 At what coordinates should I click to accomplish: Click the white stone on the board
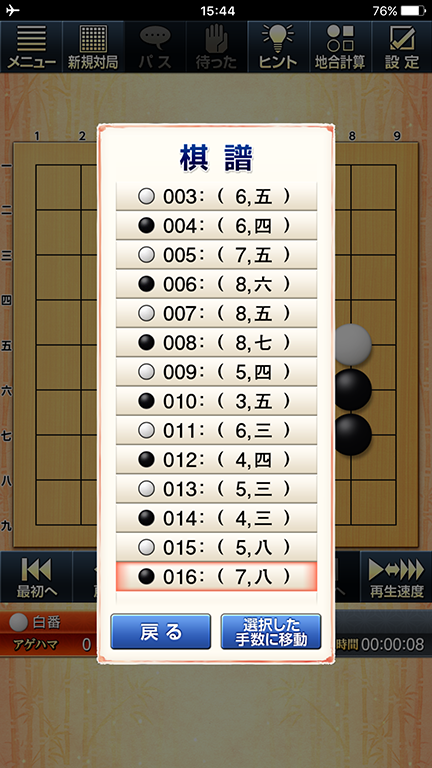point(353,344)
